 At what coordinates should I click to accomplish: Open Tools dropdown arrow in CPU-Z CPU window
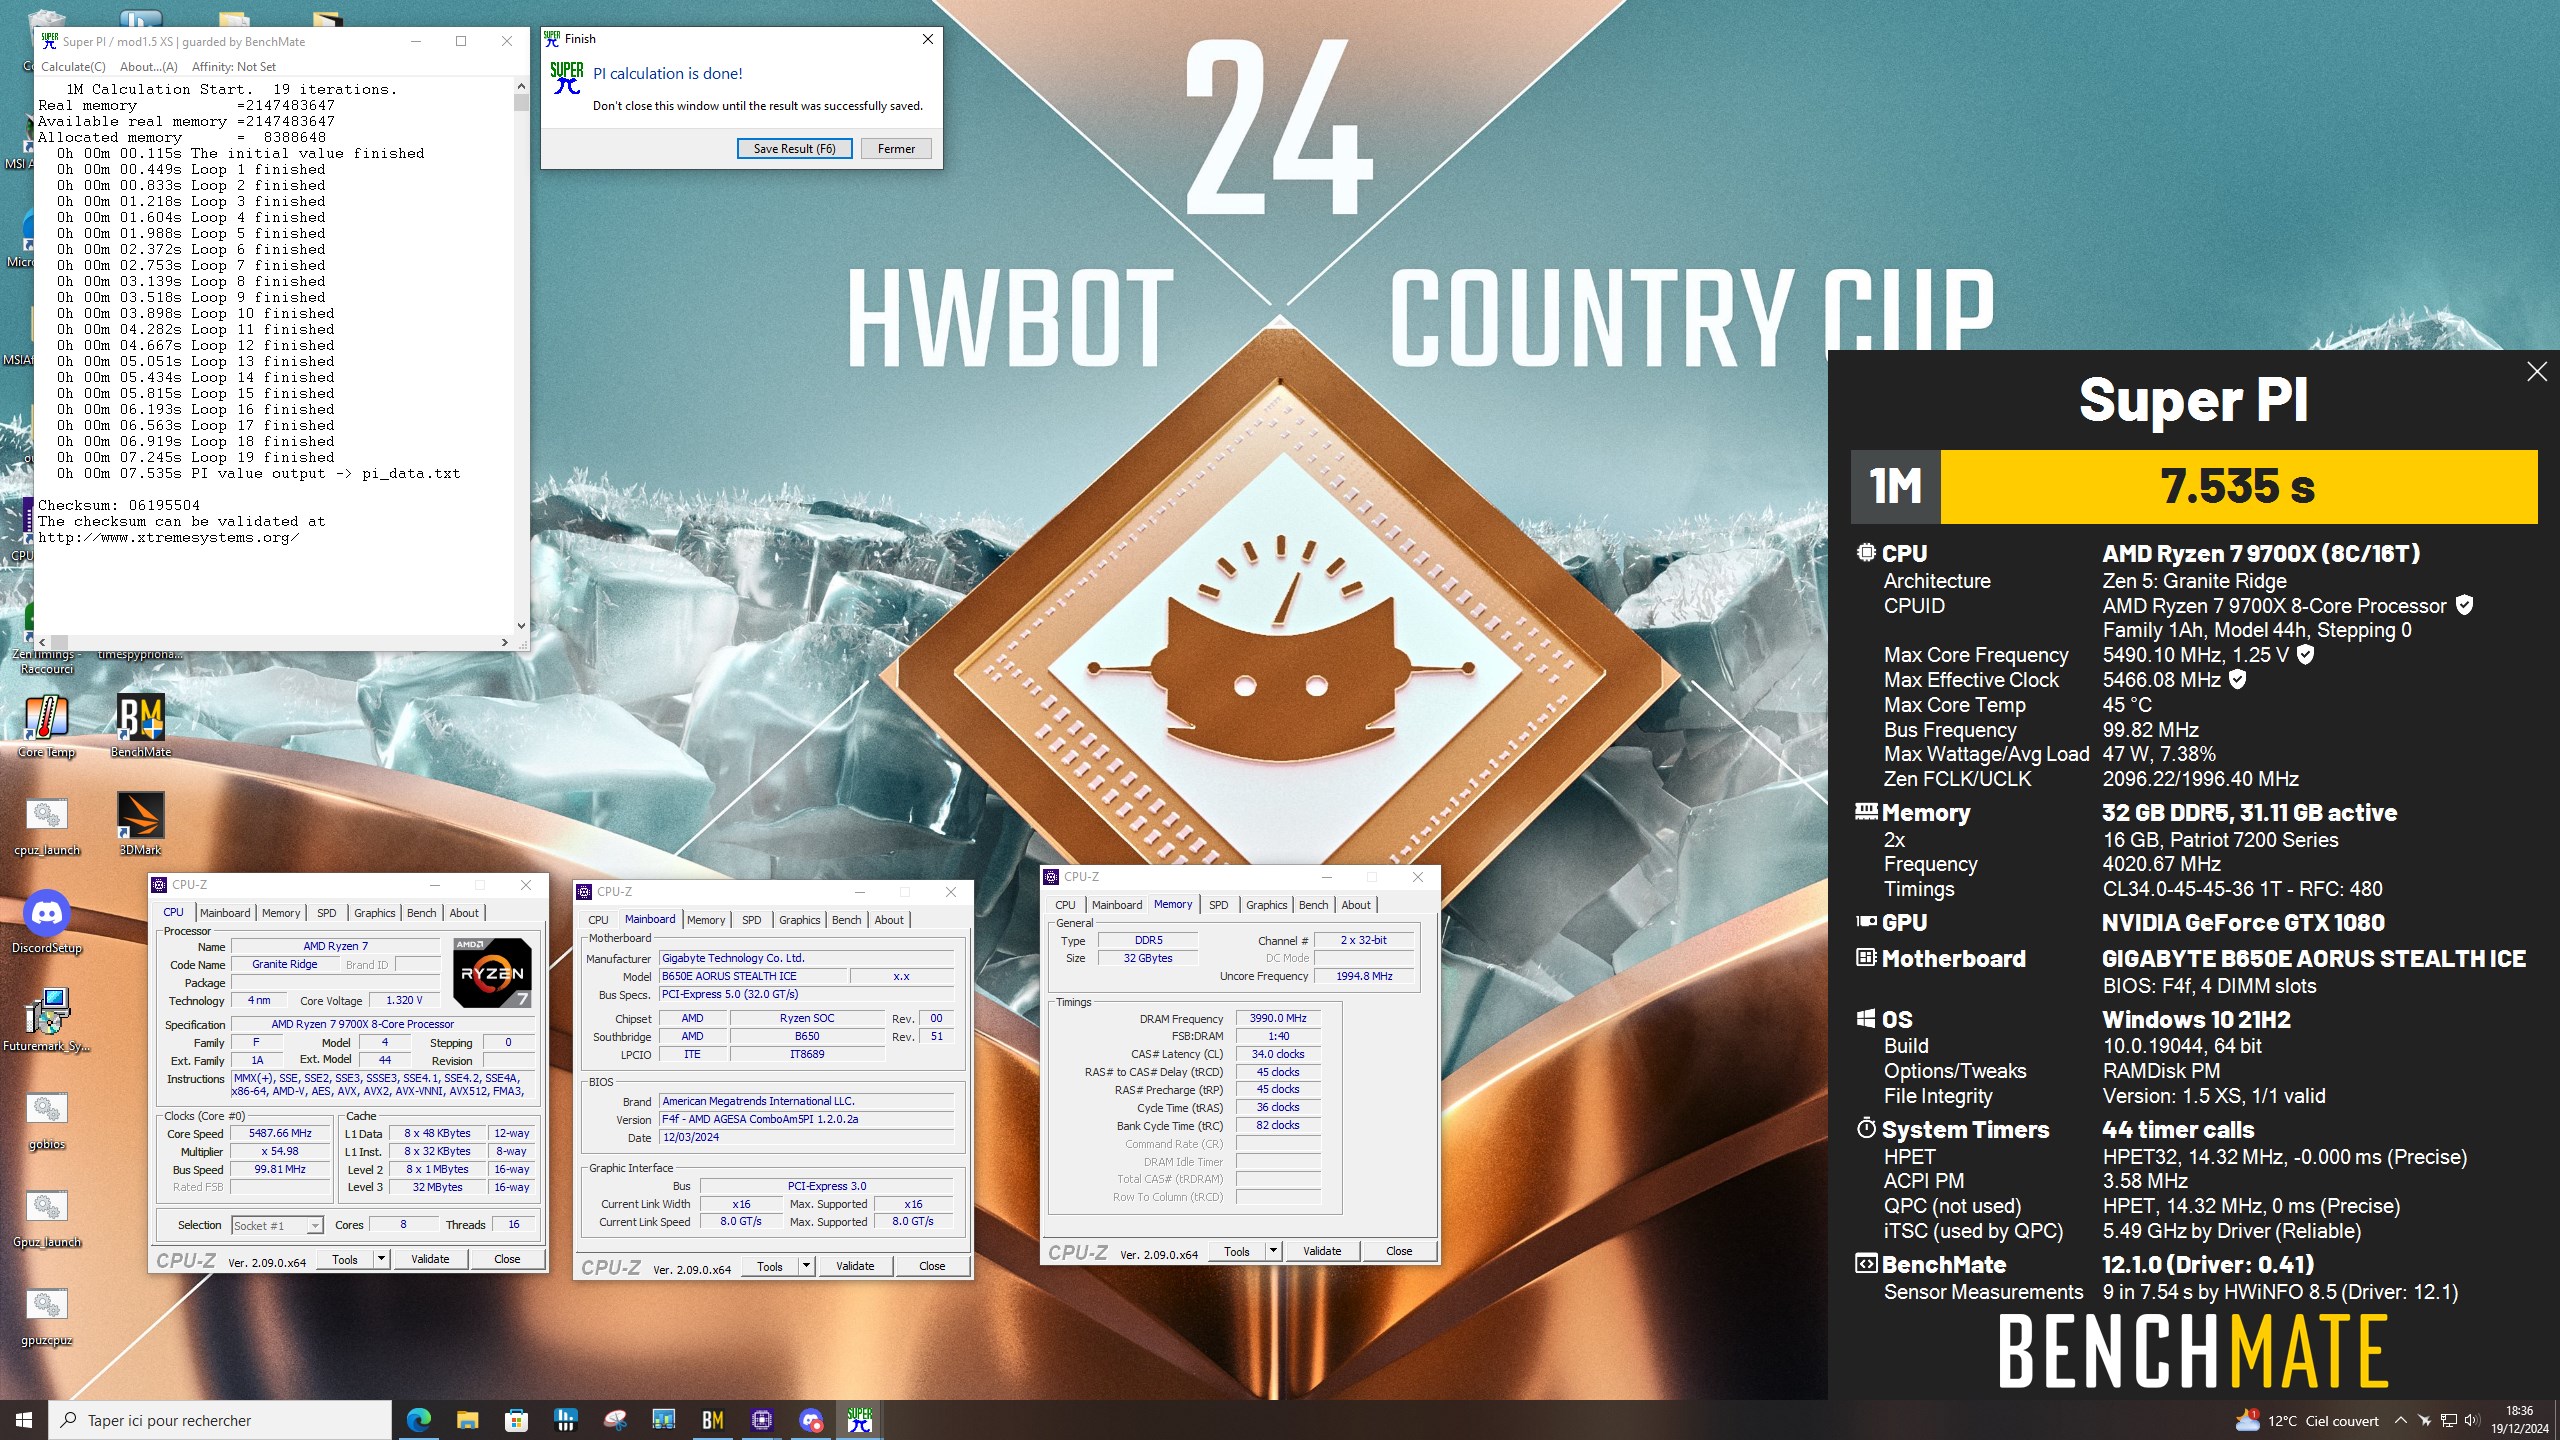point(380,1259)
